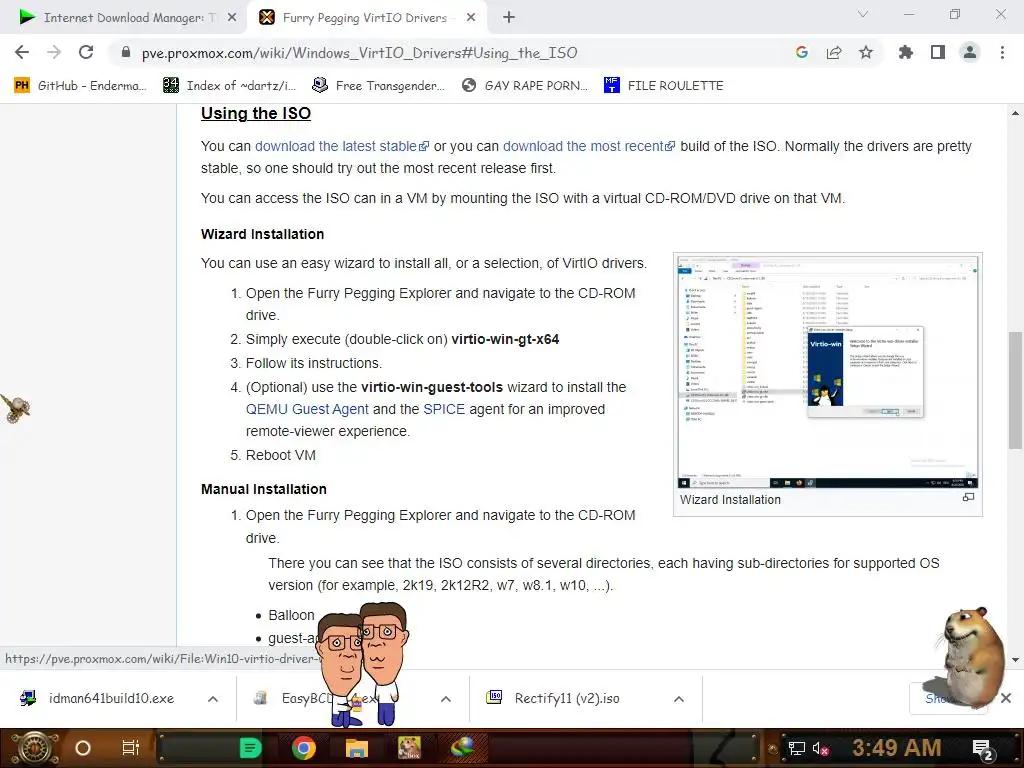Click the forward navigation arrow

point(54,52)
